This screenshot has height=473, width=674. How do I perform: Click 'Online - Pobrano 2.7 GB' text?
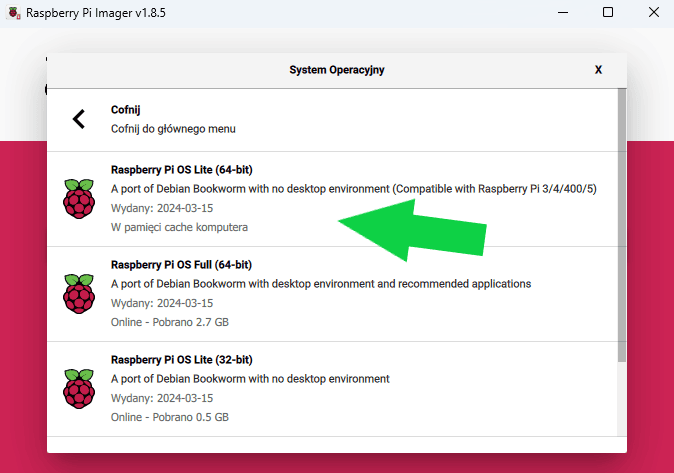click(x=170, y=322)
